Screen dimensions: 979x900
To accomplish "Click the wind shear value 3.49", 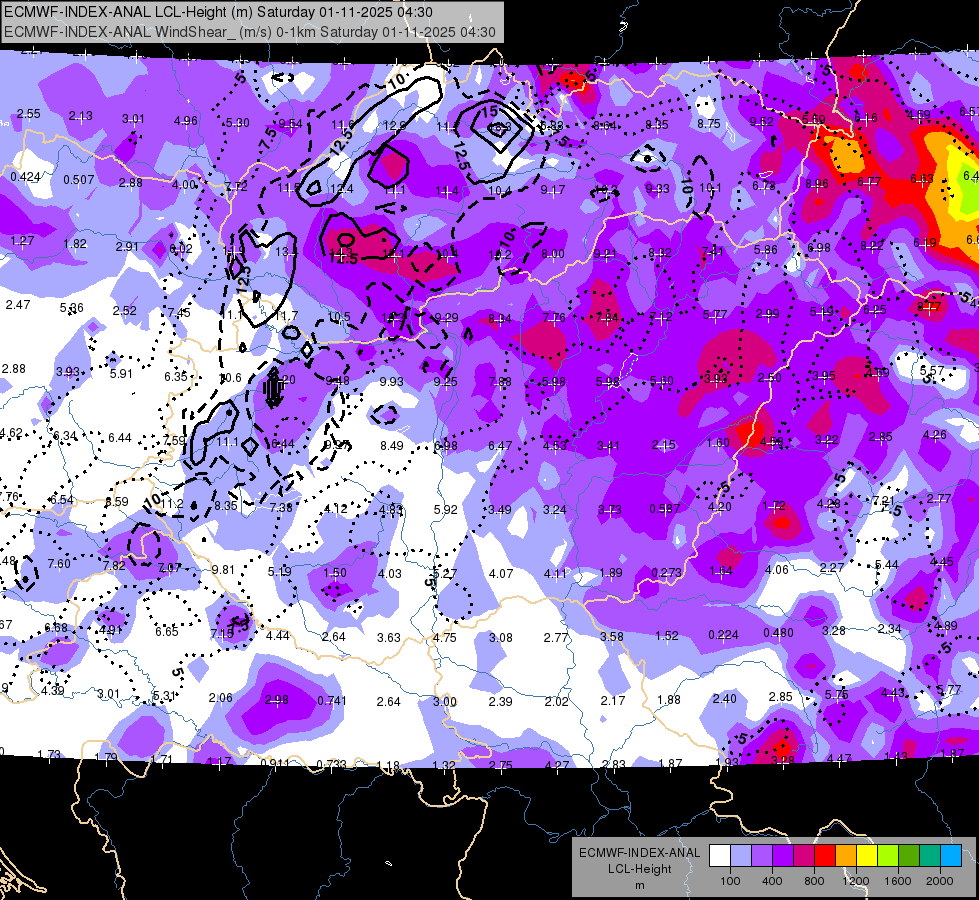I will pos(499,509).
